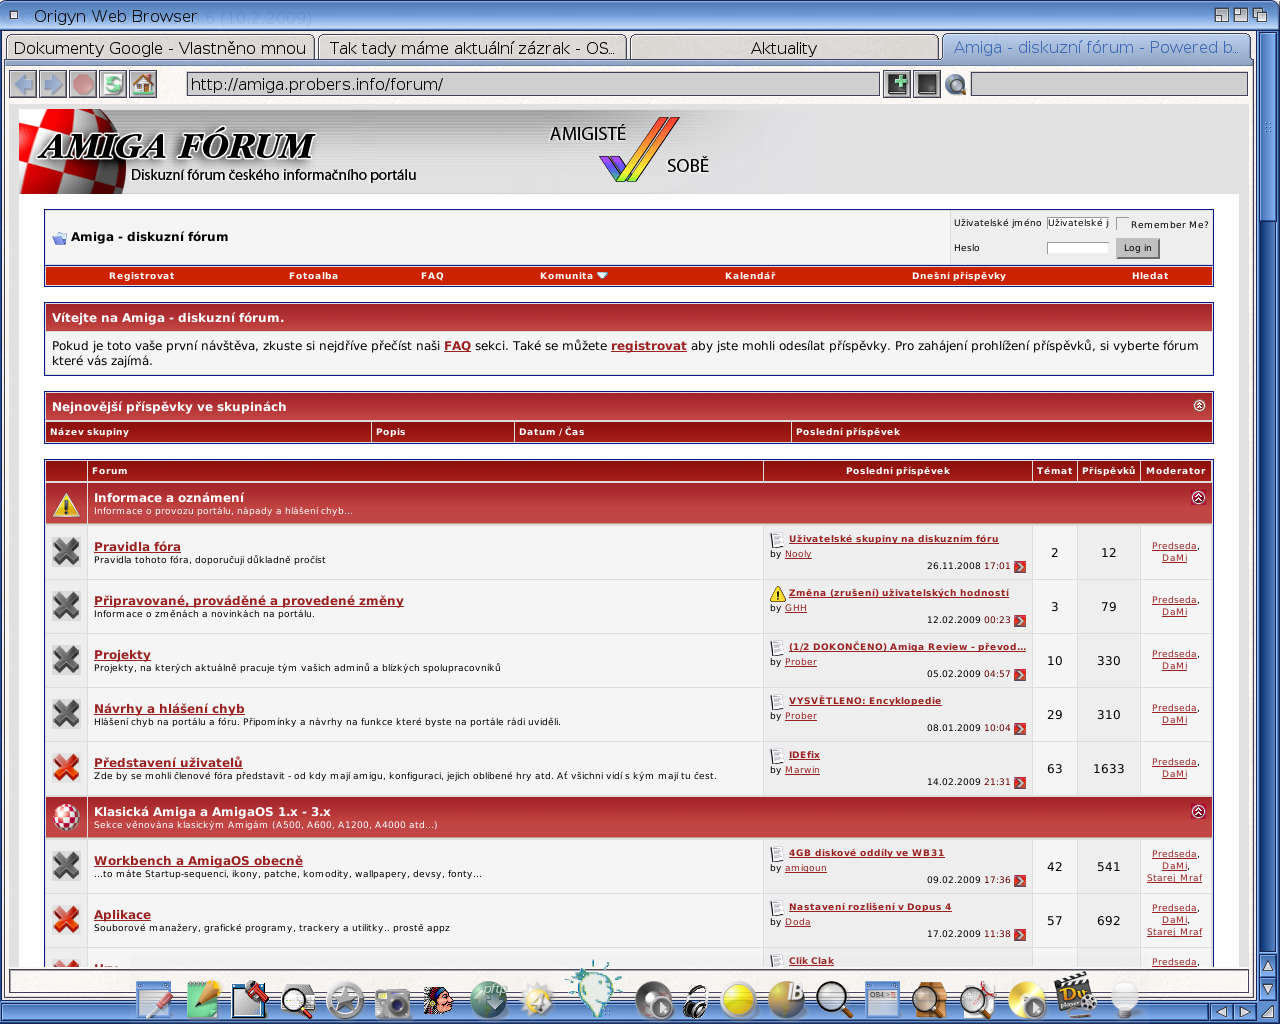
Task: Jump to last post in Projekty row
Action: (x=1020, y=675)
